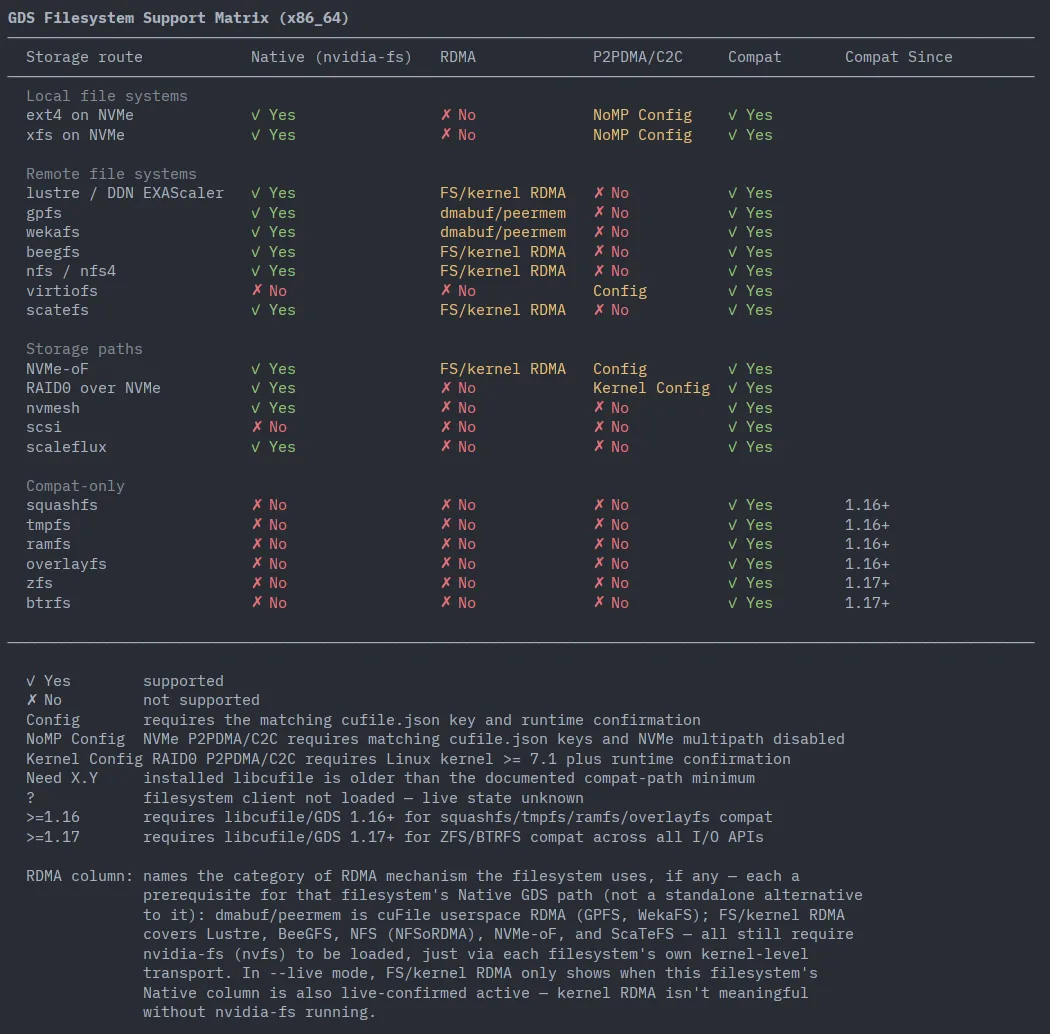Select the "zfs" row label
Viewport: 1050px width, 1034px height.
point(39,583)
